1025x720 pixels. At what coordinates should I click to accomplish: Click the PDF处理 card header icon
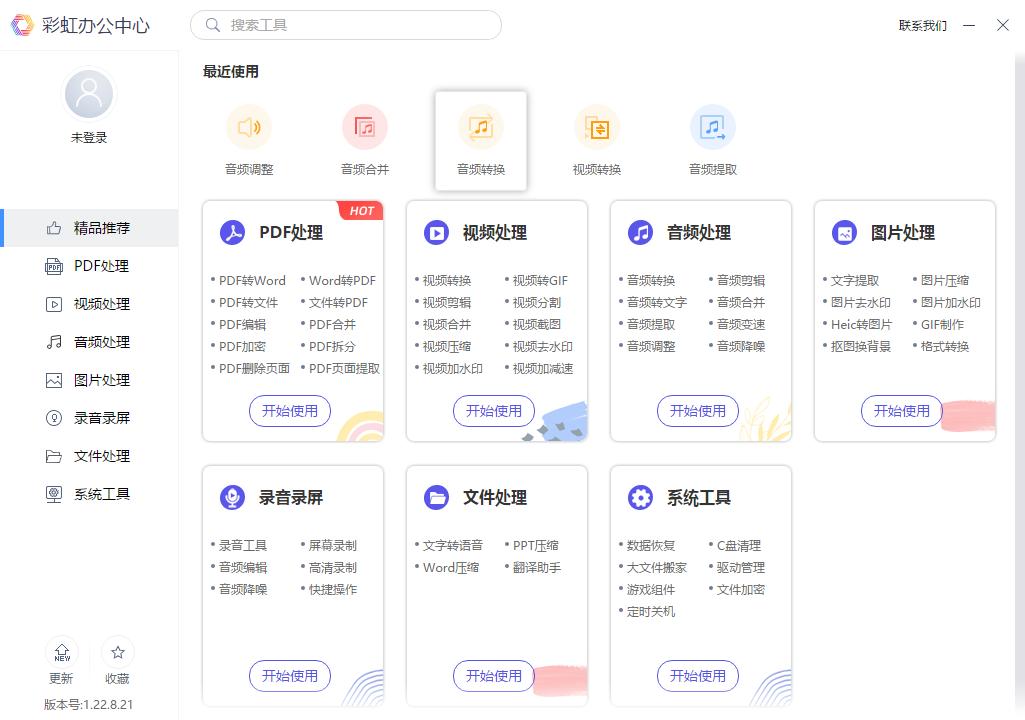click(x=232, y=232)
